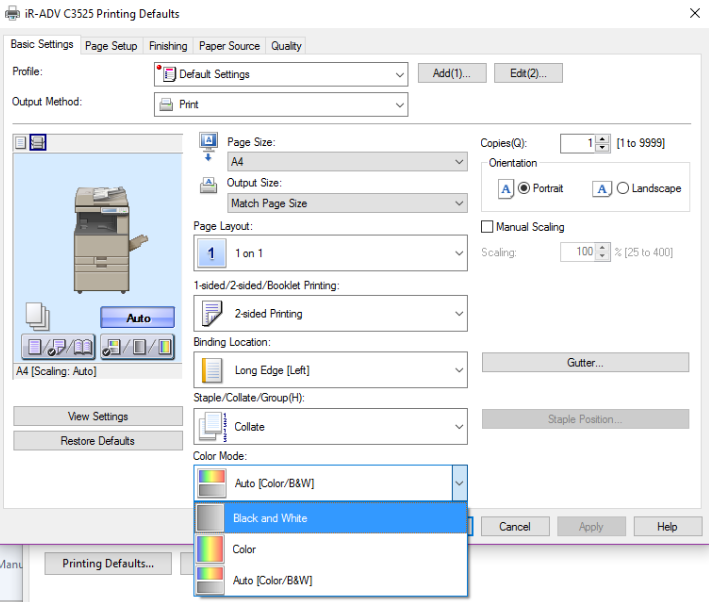The height and width of the screenshot is (602, 709).
Task: Click View Settings button
Action: point(98,416)
